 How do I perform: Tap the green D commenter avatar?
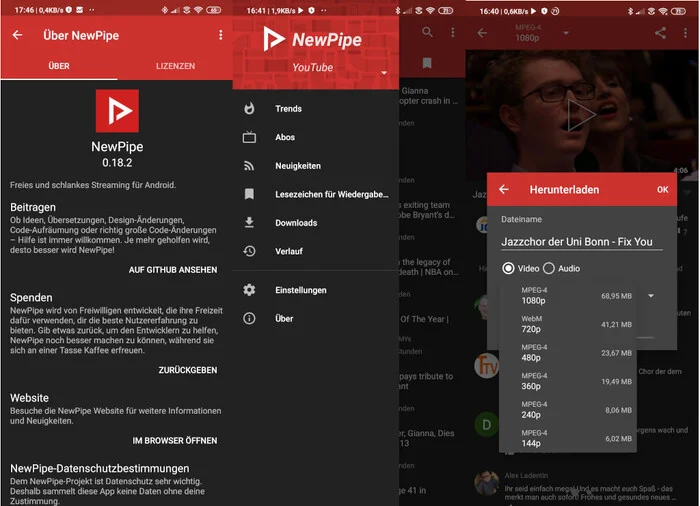click(x=486, y=425)
